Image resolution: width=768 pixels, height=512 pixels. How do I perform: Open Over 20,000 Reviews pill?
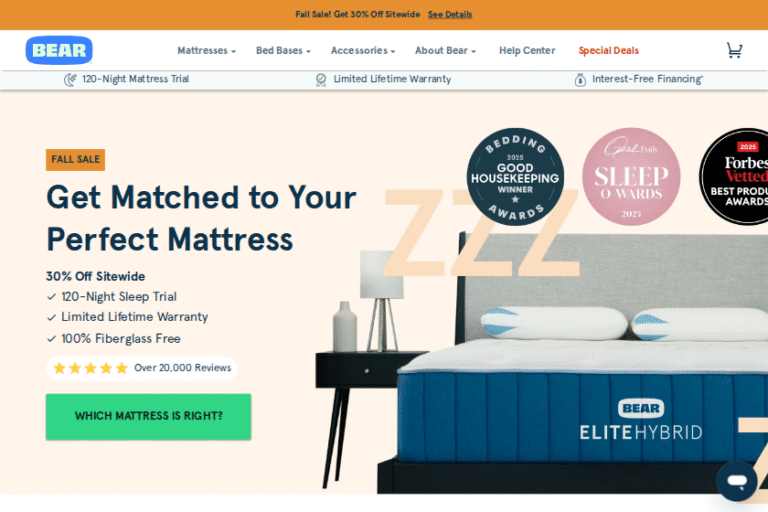coord(142,368)
